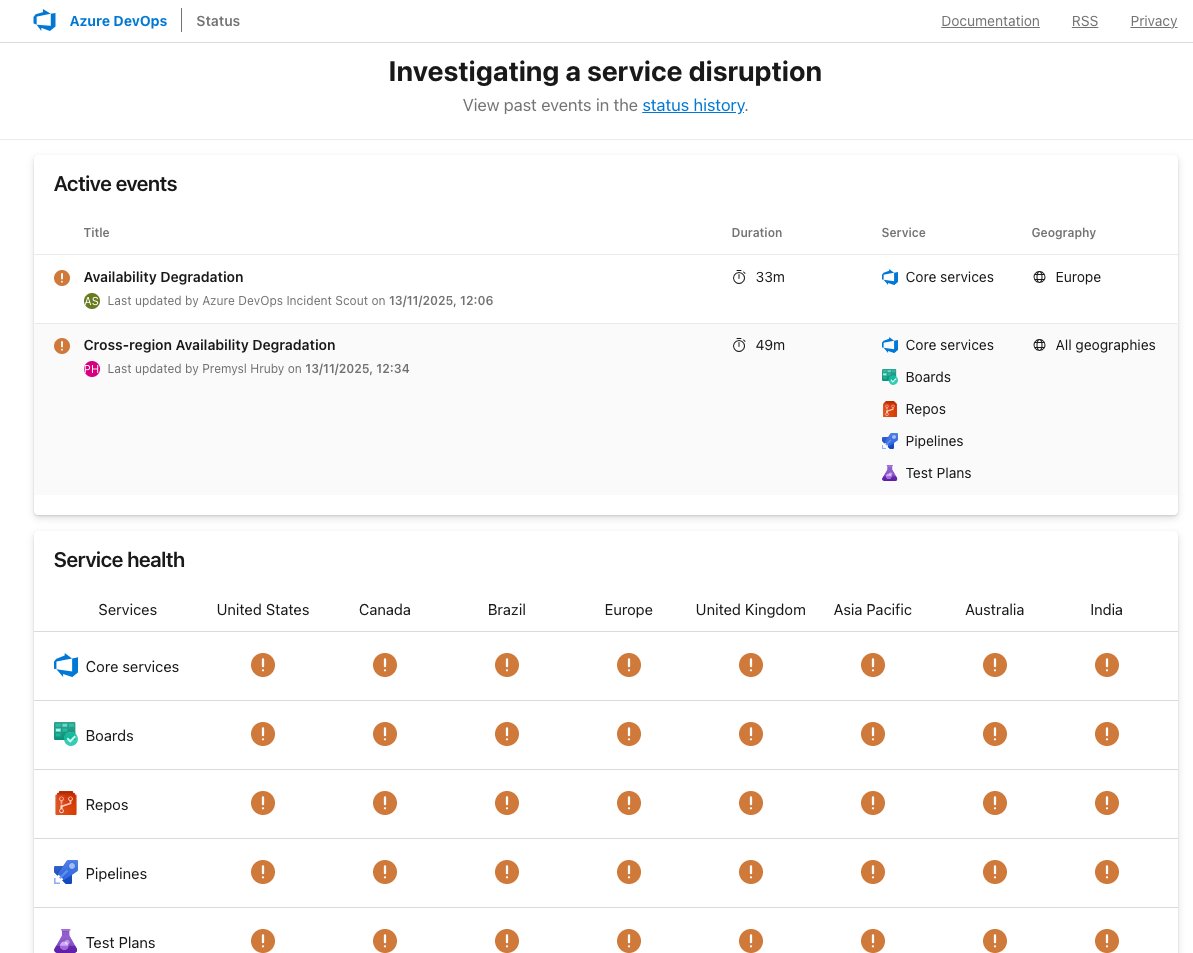This screenshot has height=953, width=1193.
Task: Open Pipelines Canada status indicator
Action: [x=385, y=872]
